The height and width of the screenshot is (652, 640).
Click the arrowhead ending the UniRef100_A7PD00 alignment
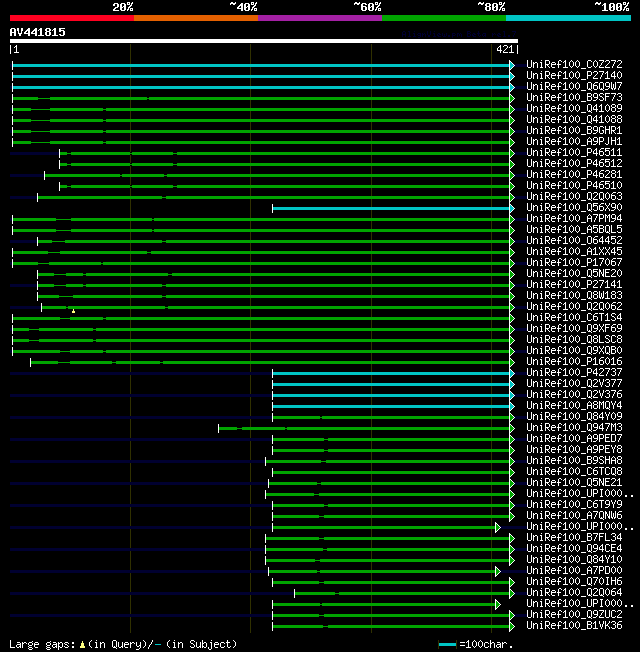click(x=498, y=571)
